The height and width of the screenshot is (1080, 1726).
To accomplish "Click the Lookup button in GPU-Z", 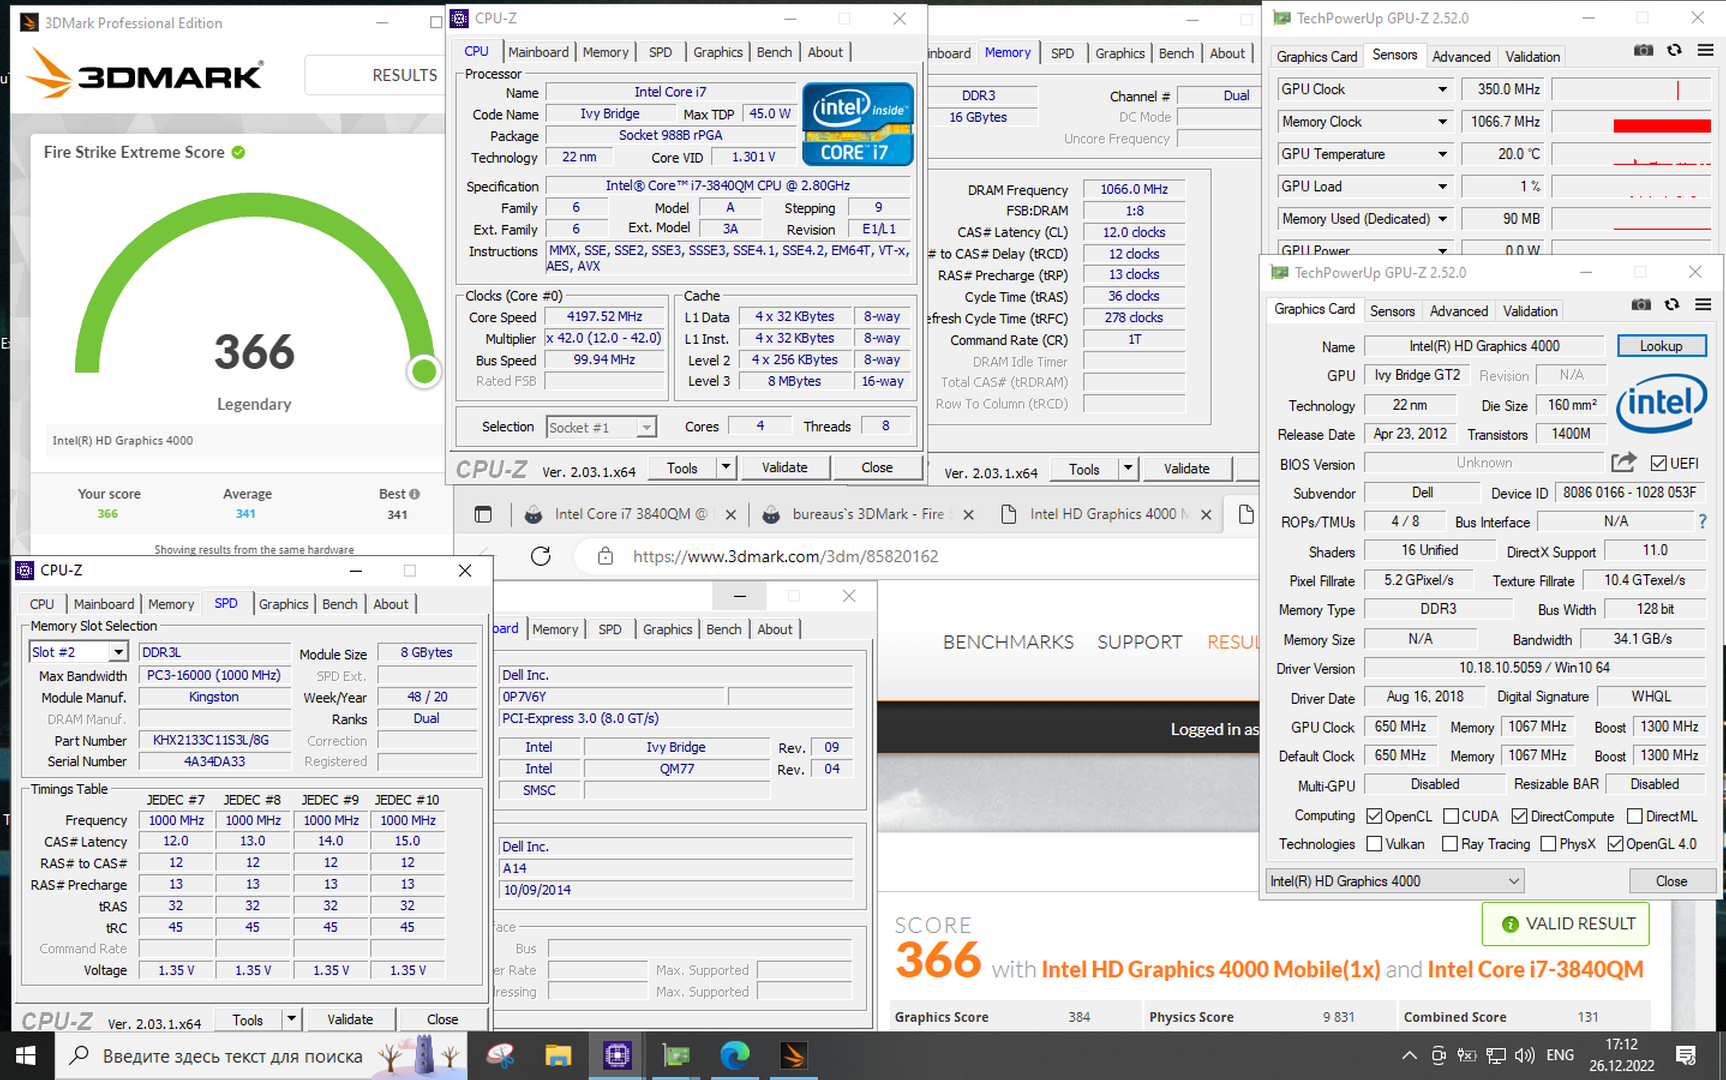I will pos(1661,346).
